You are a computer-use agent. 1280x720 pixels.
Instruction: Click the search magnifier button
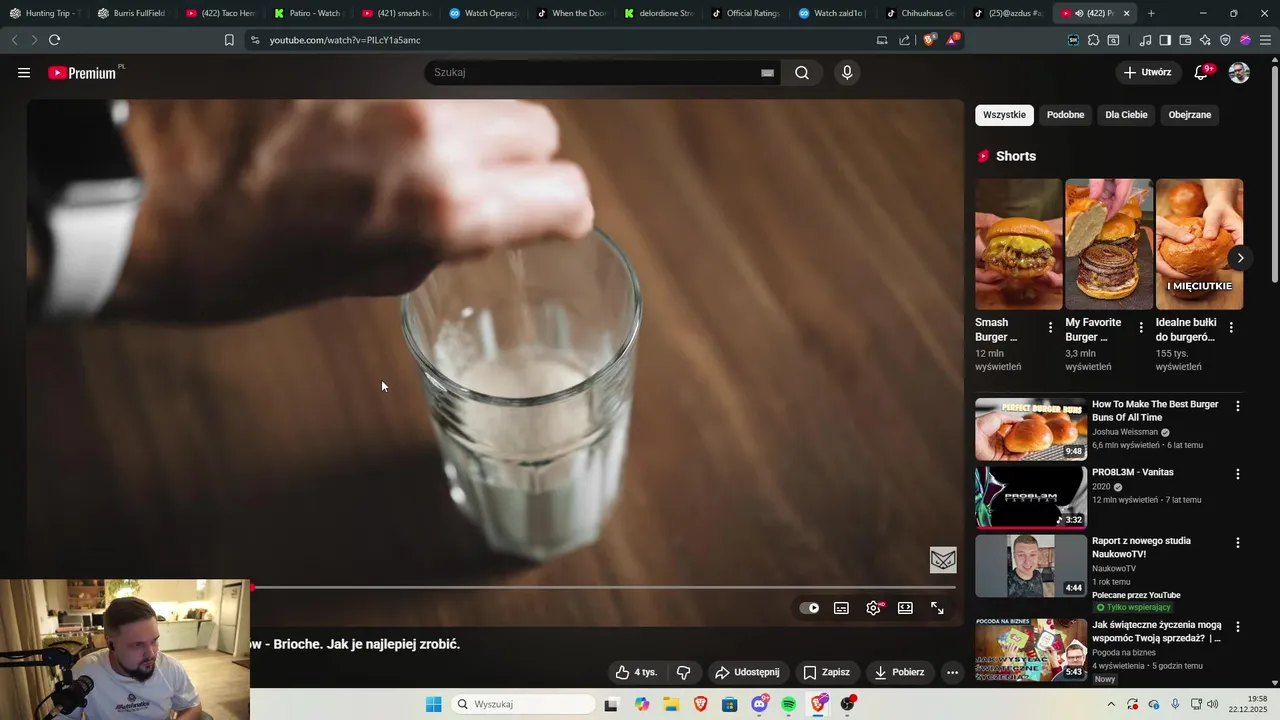pos(802,72)
